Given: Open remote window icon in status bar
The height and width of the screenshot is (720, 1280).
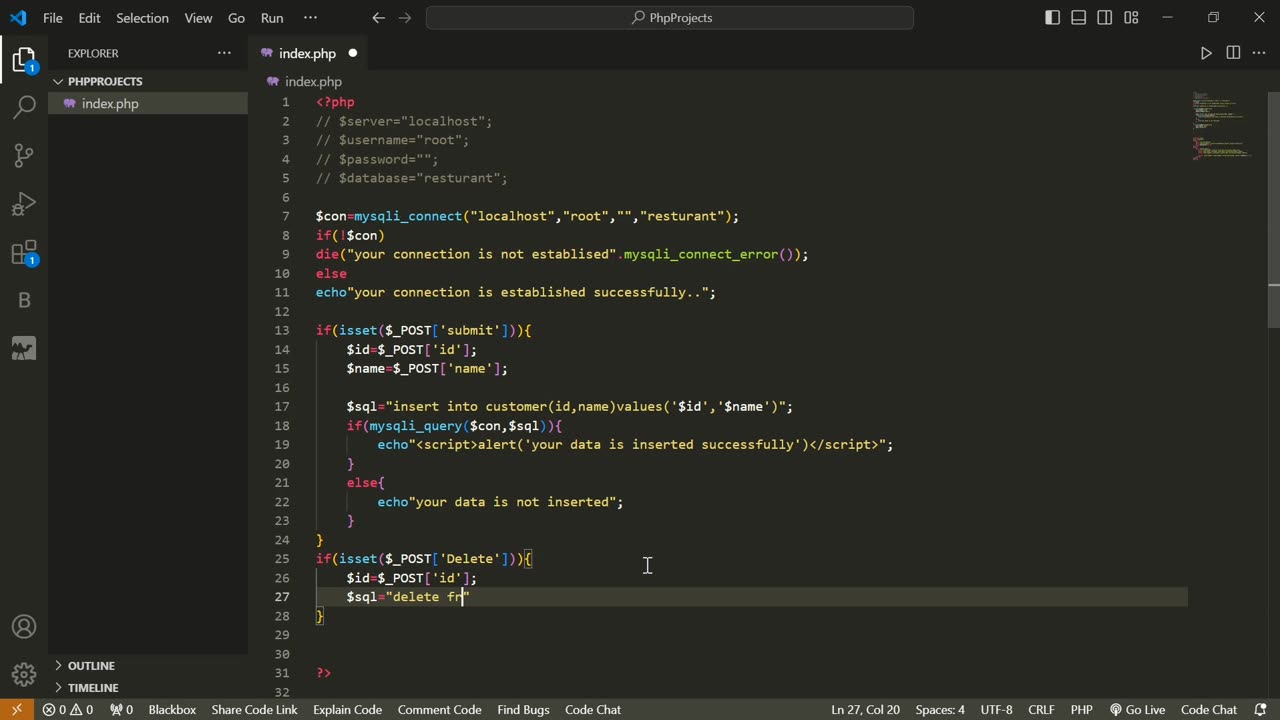Looking at the screenshot, I should tap(16, 709).
